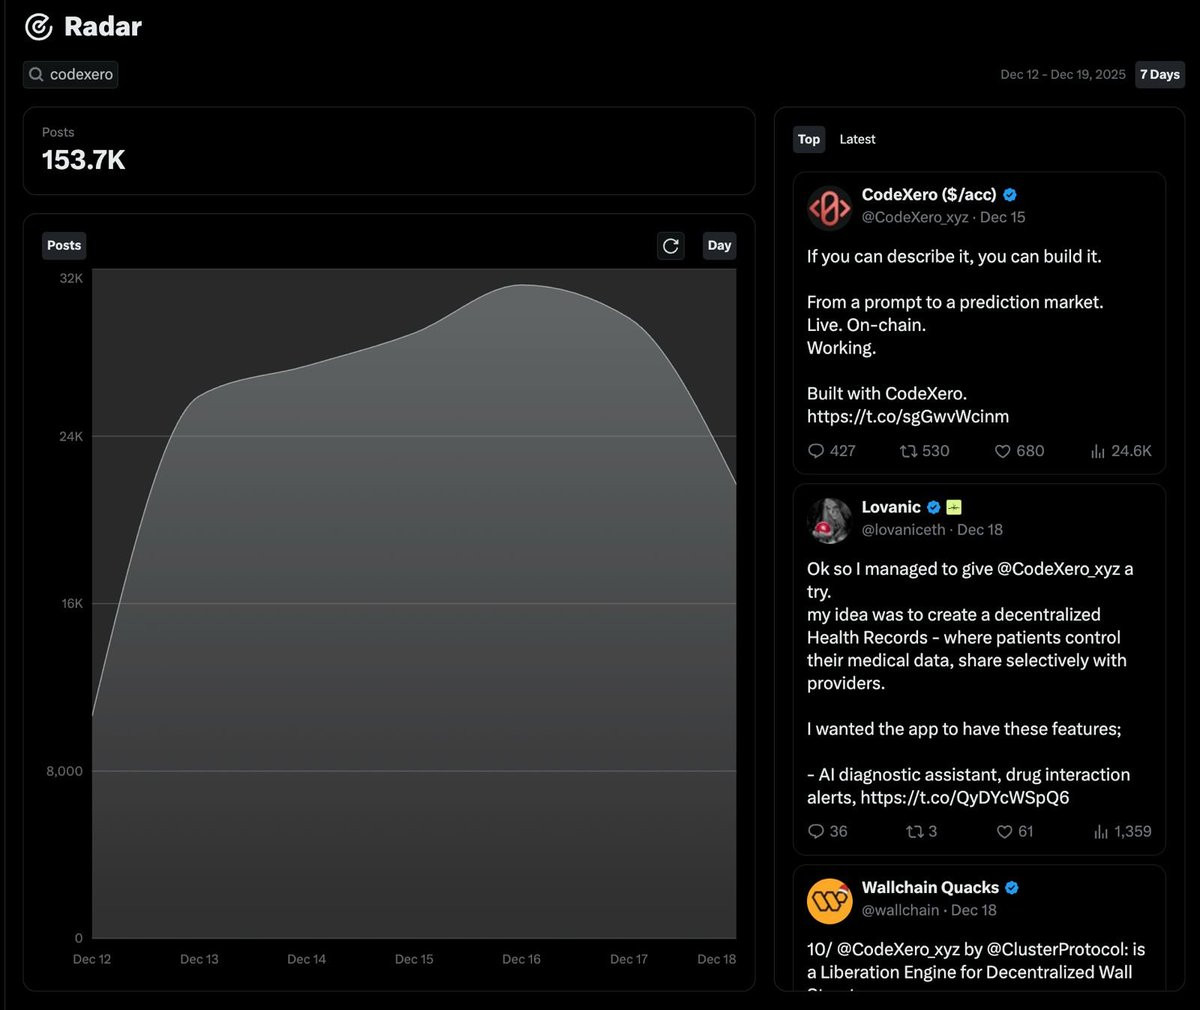1200x1010 pixels.
Task: Click repost icon on CodeXero post
Action: point(908,451)
